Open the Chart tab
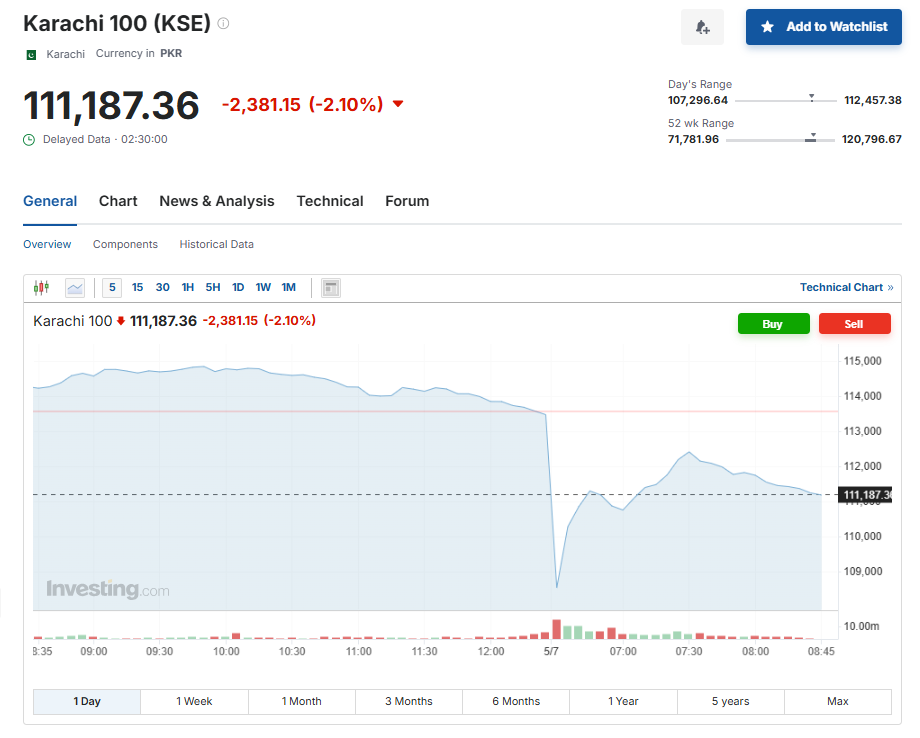Viewport: 920px width, 738px height. (118, 201)
